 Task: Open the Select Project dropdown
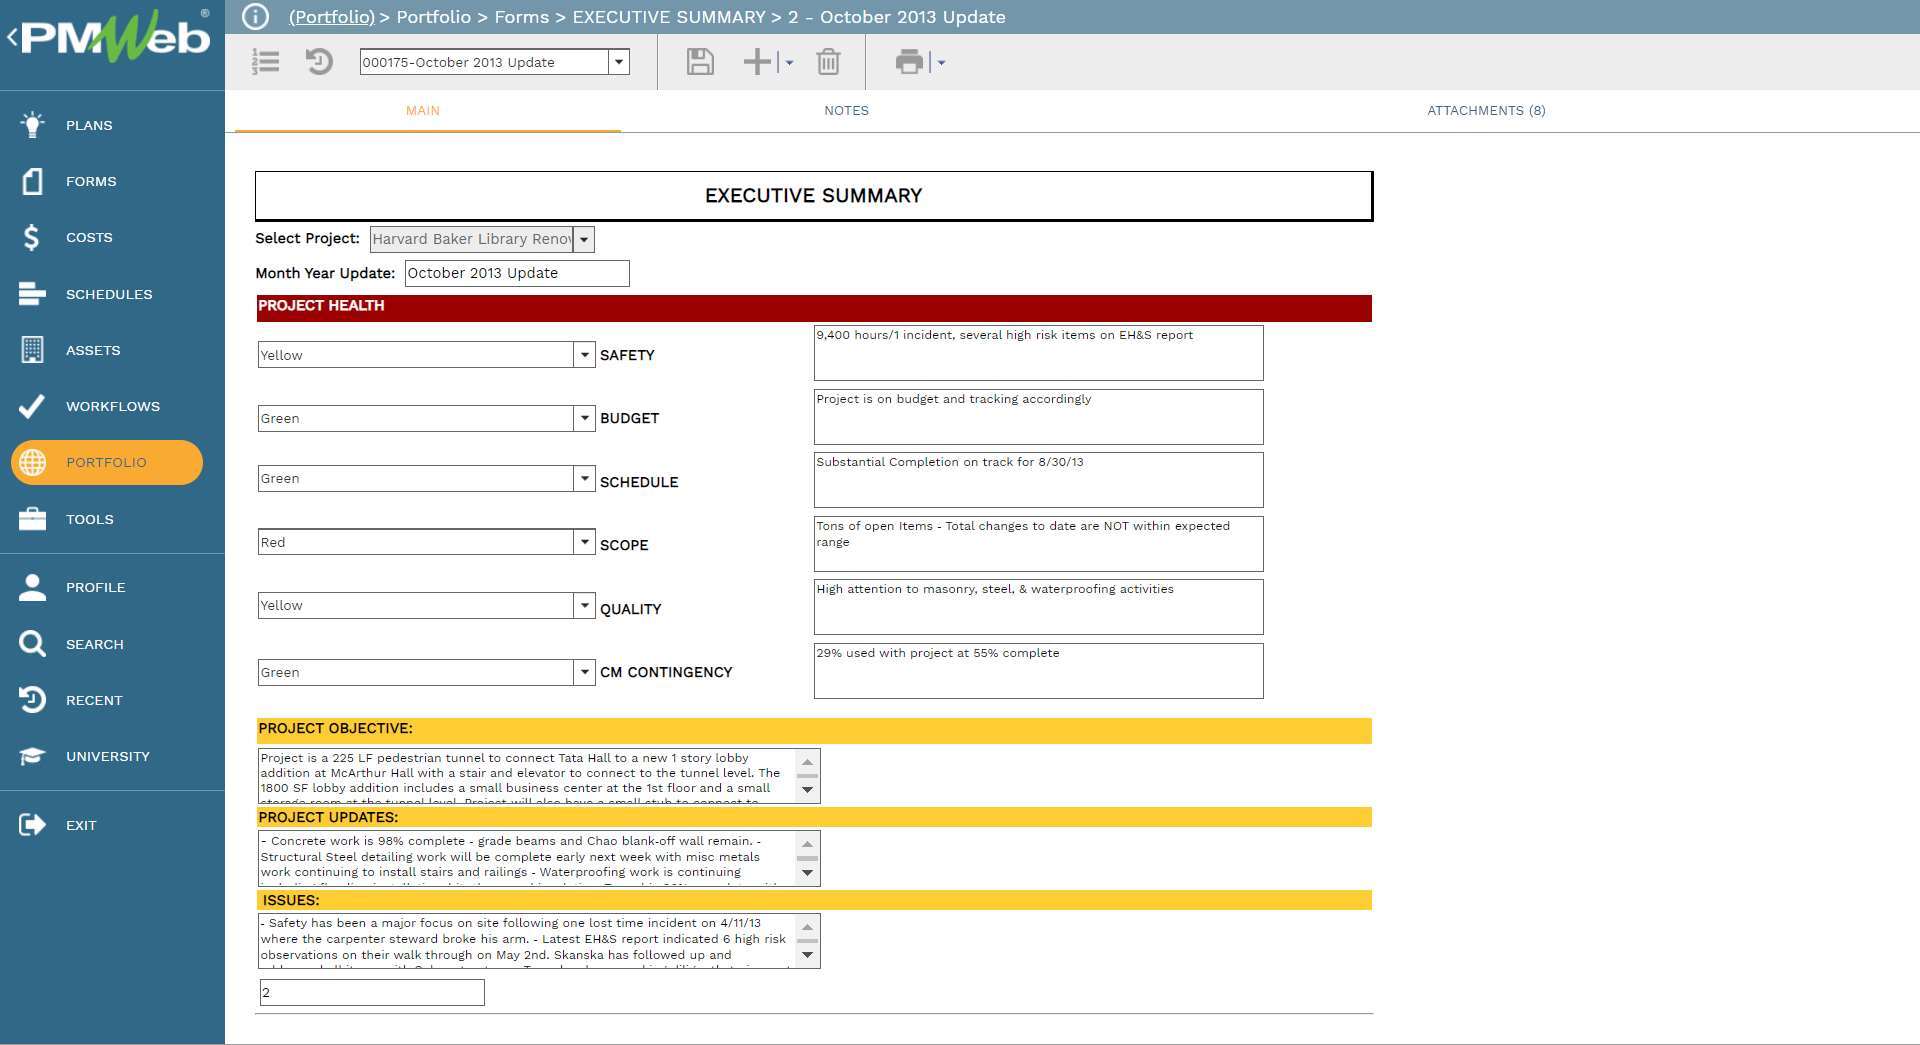point(584,239)
